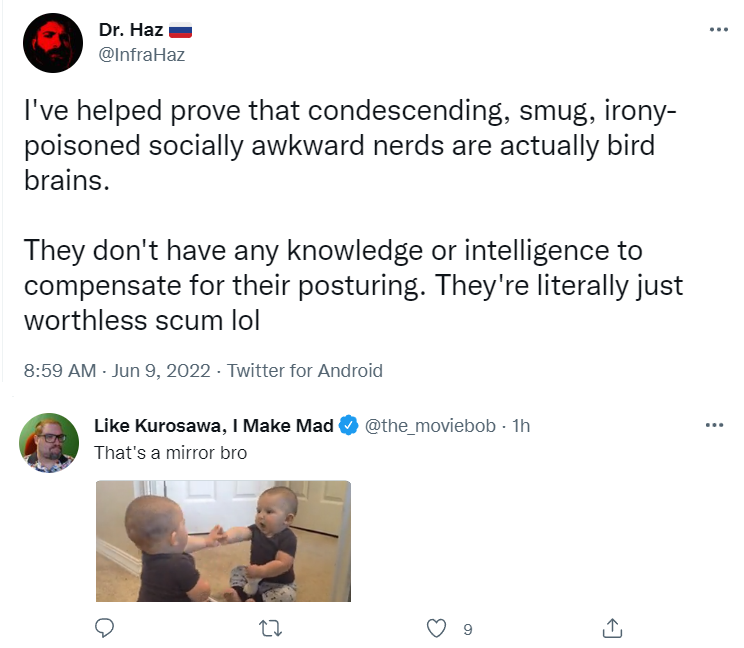Click the like count of 9

pyautogui.click(x=467, y=629)
